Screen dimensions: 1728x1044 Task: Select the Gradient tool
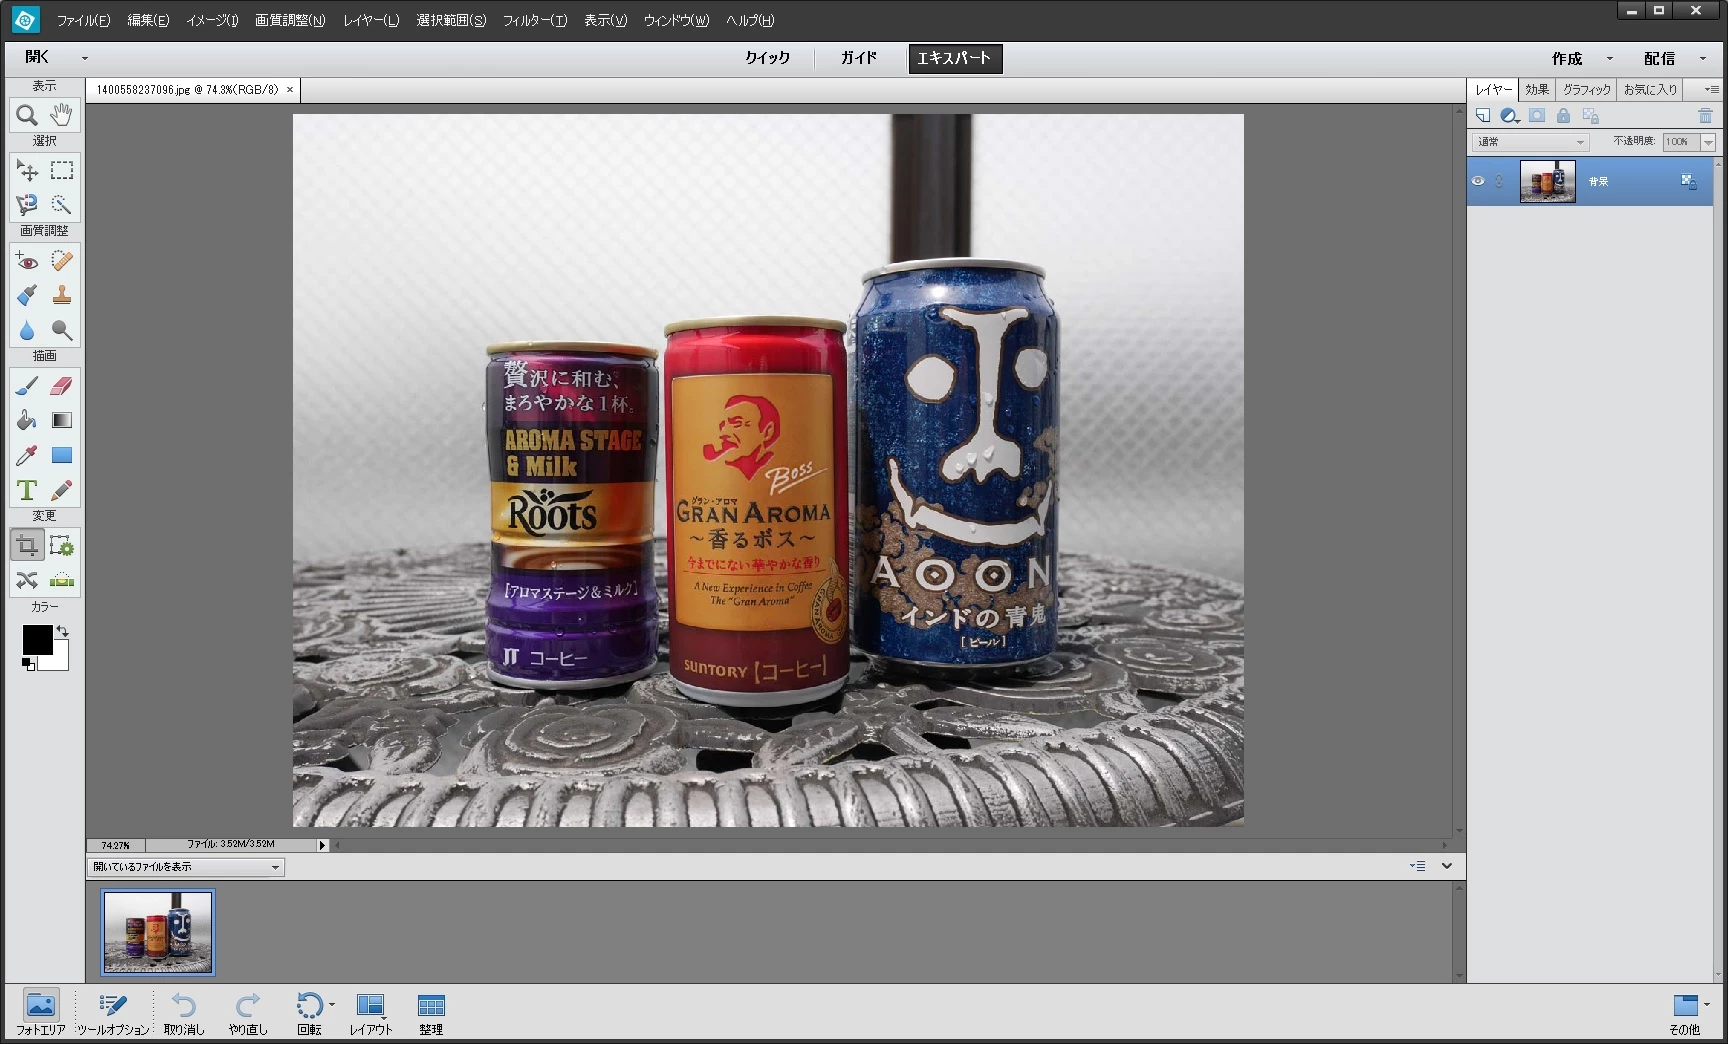click(62, 420)
